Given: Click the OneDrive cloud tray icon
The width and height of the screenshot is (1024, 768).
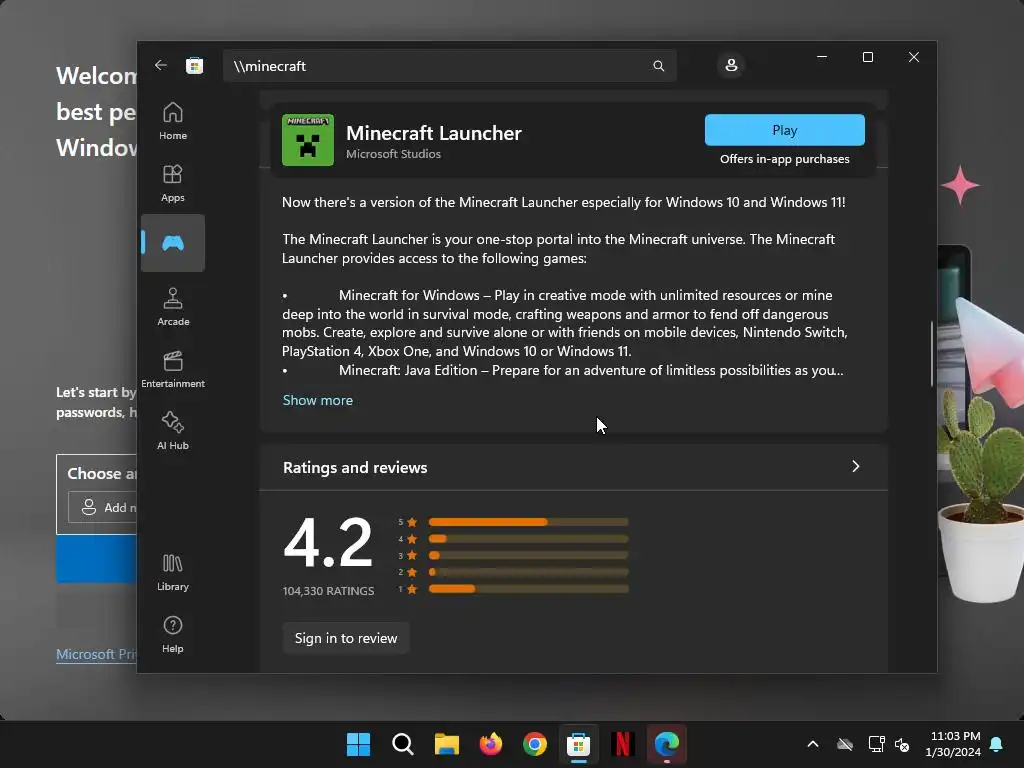Looking at the screenshot, I should click(844, 744).
